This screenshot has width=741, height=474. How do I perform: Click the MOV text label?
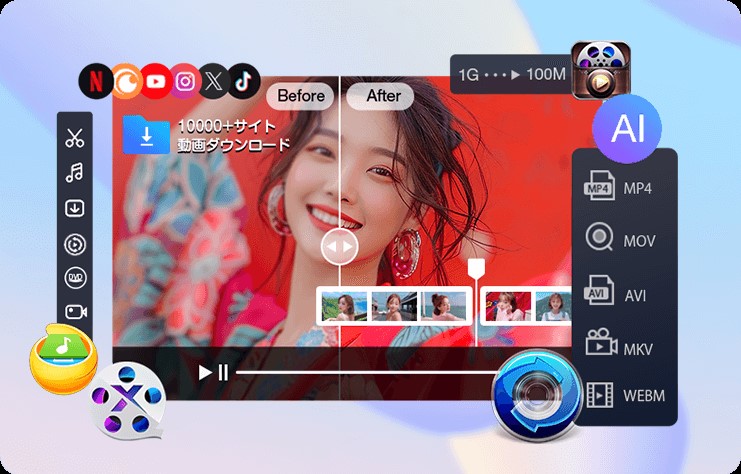(639, 241)
